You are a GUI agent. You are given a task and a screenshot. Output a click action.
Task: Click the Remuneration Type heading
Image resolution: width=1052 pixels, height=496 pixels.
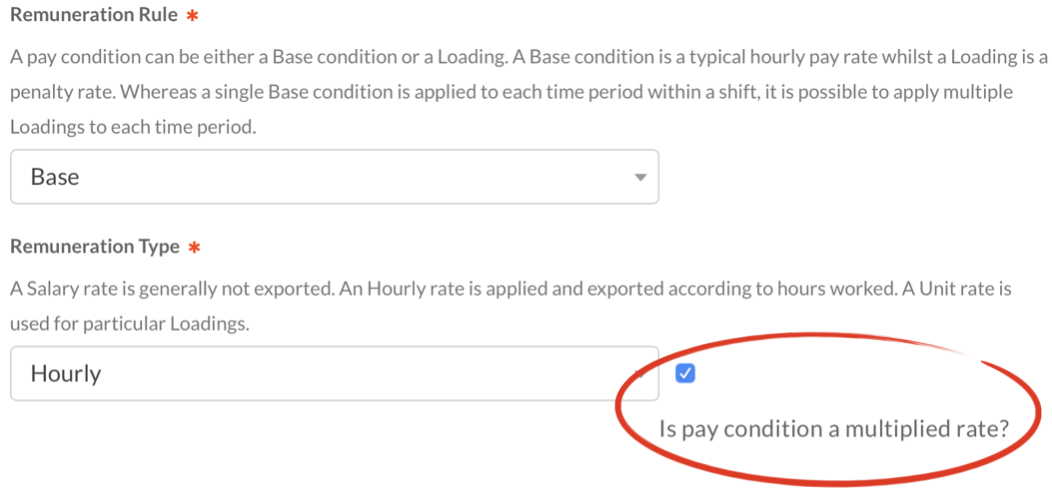click(94, 247)
